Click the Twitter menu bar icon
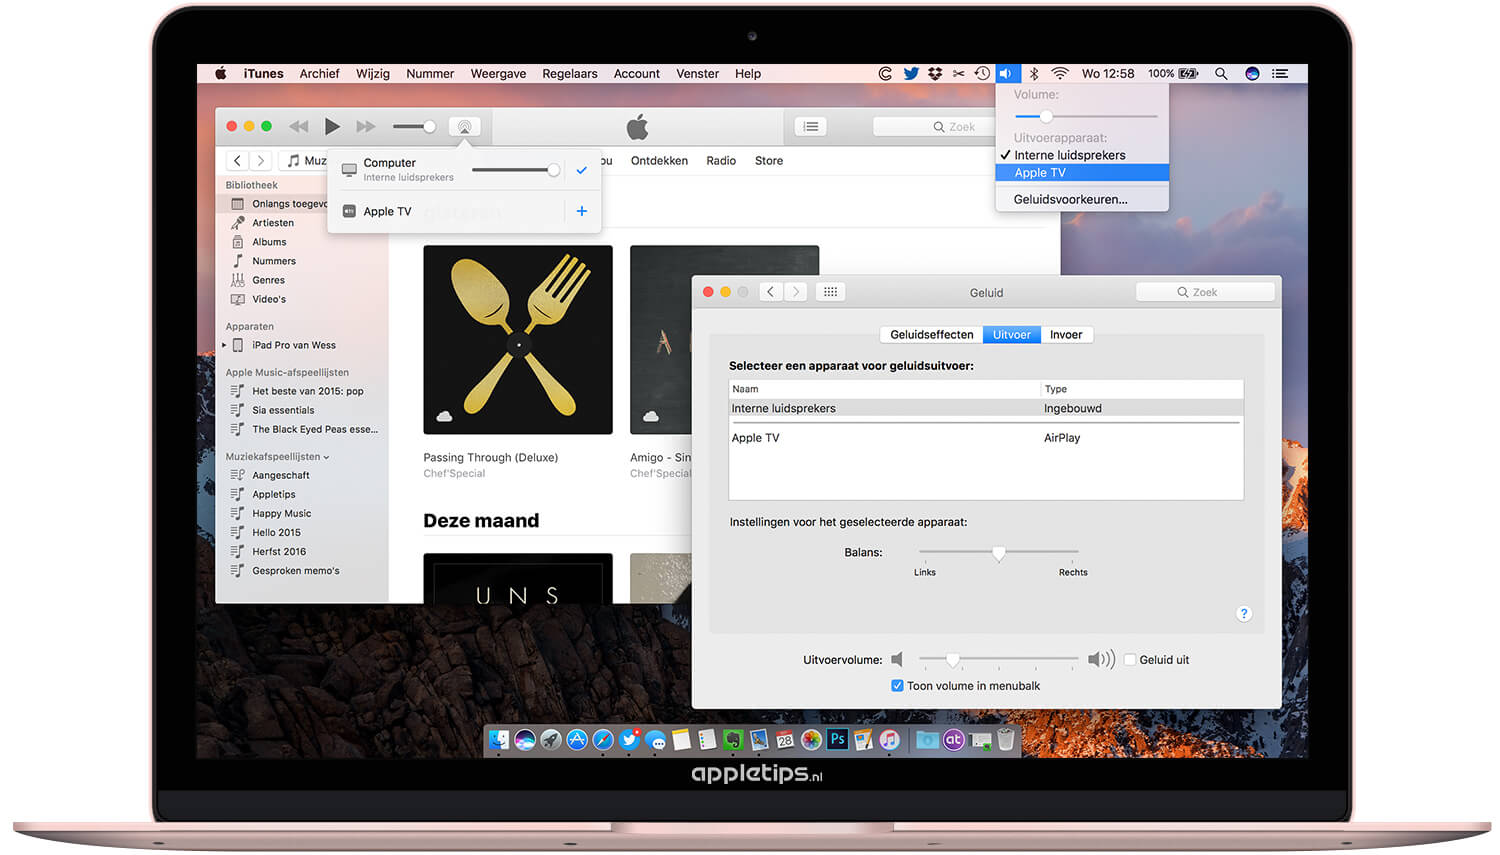 pyautogui.click(x=911, y=73)
